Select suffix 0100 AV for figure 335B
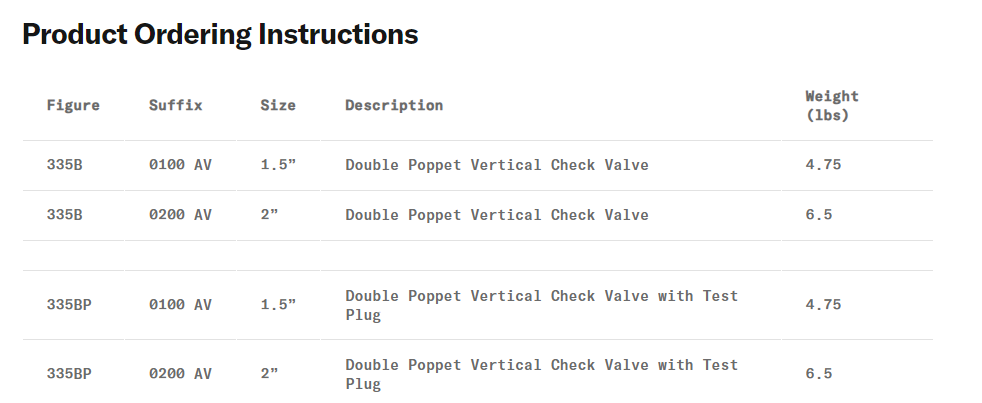 (x=180, y=165)
